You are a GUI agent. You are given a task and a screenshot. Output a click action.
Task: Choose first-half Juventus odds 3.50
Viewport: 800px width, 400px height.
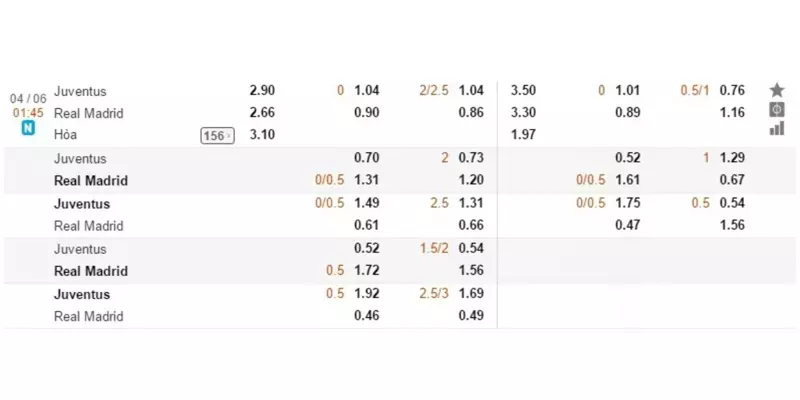click(523, 91)
